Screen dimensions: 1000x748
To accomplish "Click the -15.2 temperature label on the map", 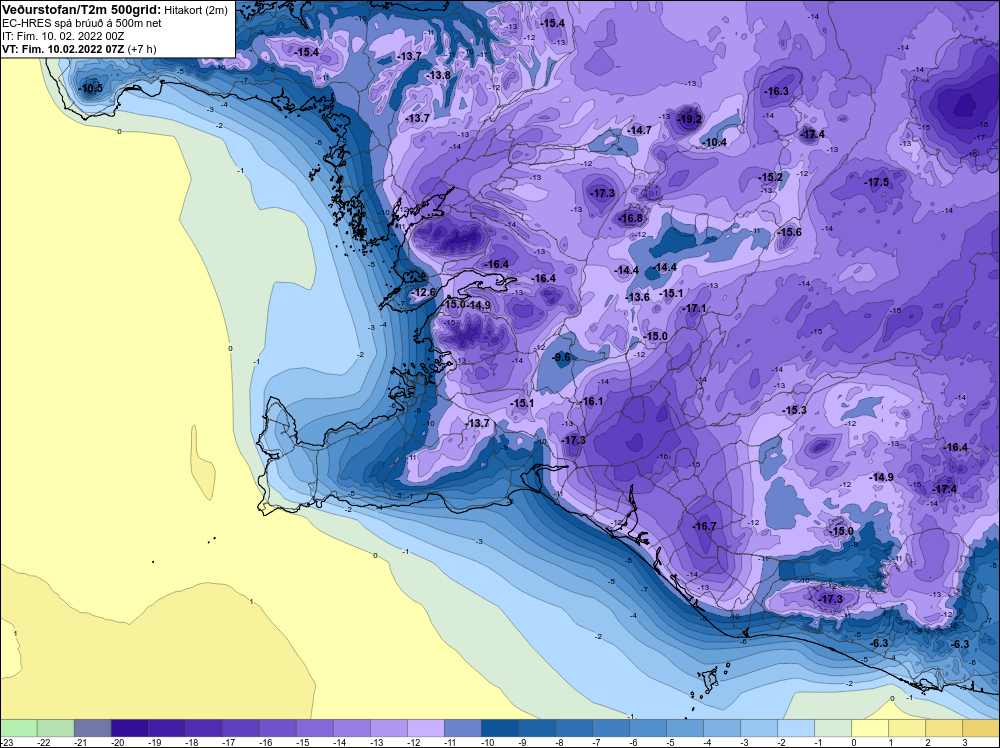I will pyautogui.click(x=770, y=177).
